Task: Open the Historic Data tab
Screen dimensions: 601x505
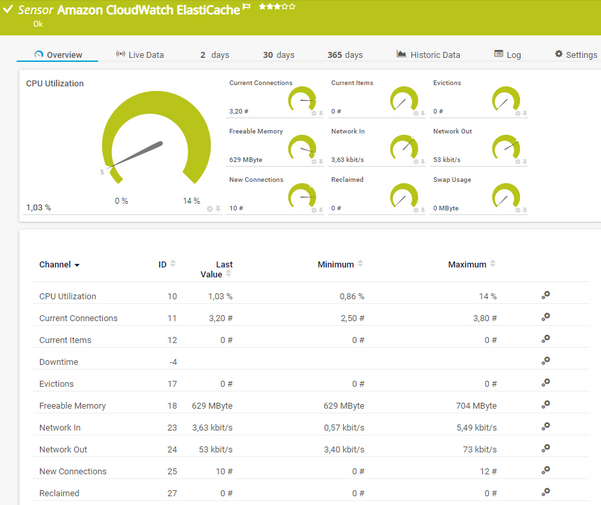Action: (428, 55)
